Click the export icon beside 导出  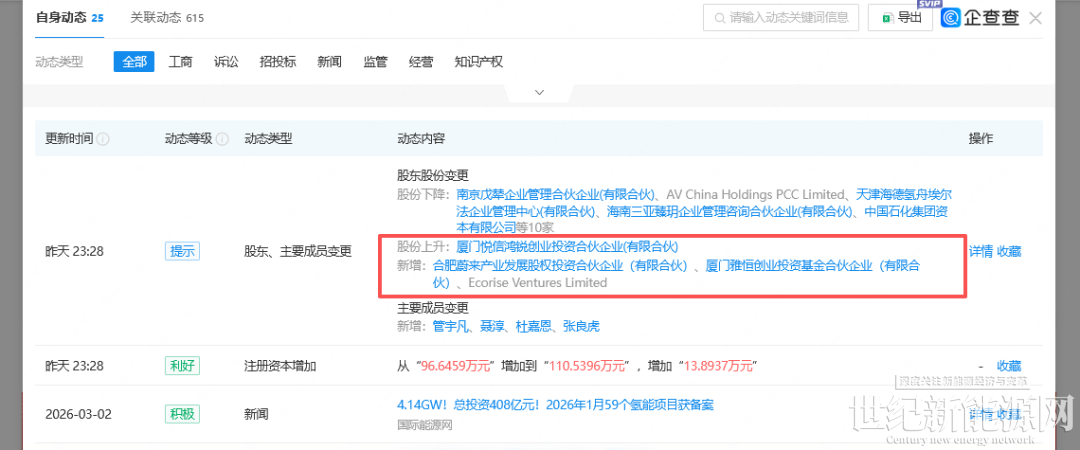point(885,17)
